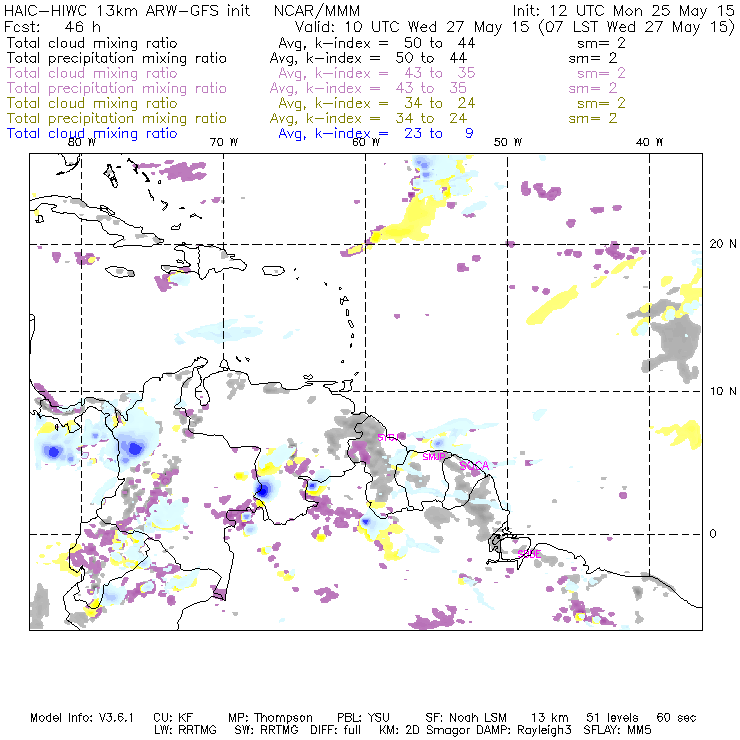Click the olive "Total cloud mixing ratio" legend line
Screen dimensions: 740x740
(92, 103)
